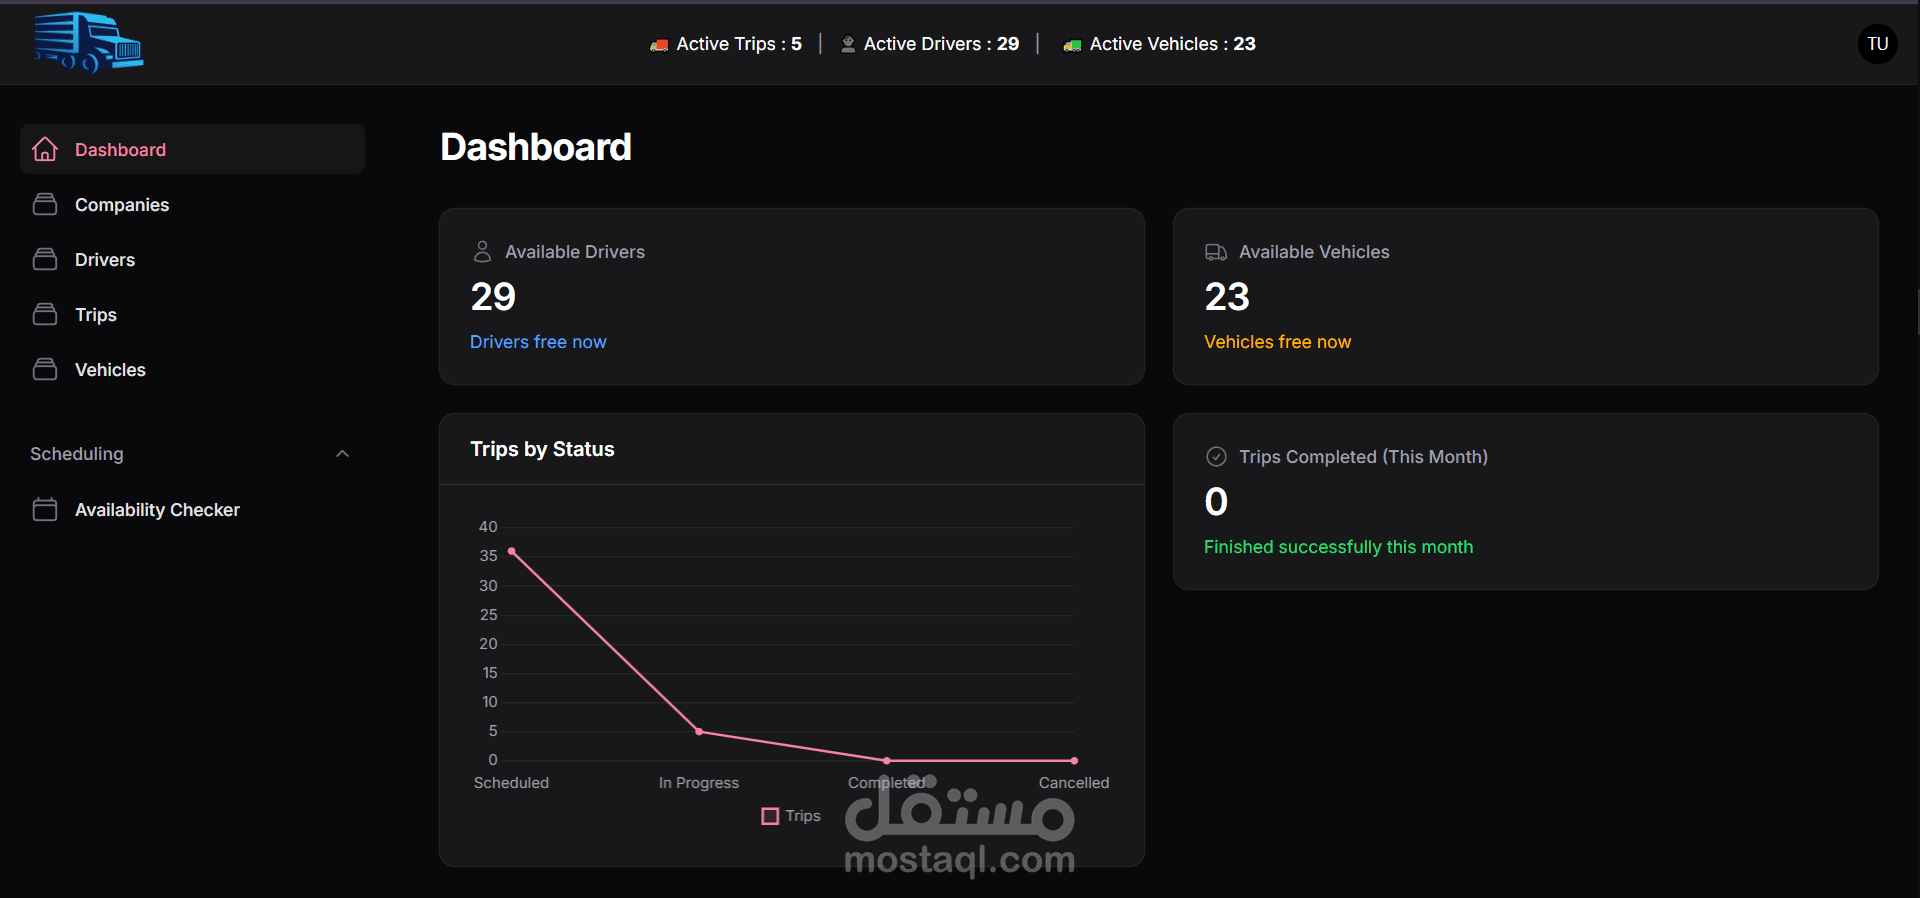
Task: Click the In Progress data point
Action: pyautogui.click(x=699, y=732)
